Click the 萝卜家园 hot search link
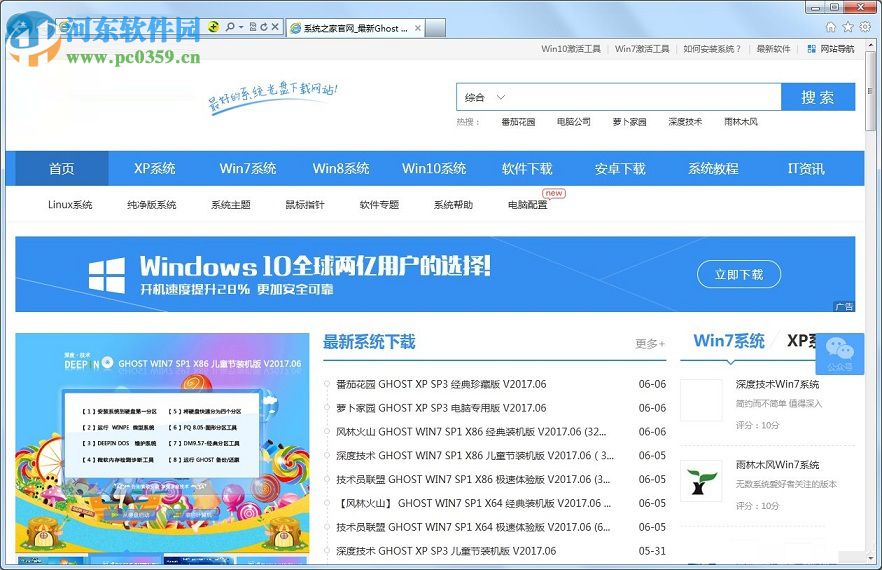Image resolution: width=882 pixels, height=570 pixels. (x=629, y=122)
